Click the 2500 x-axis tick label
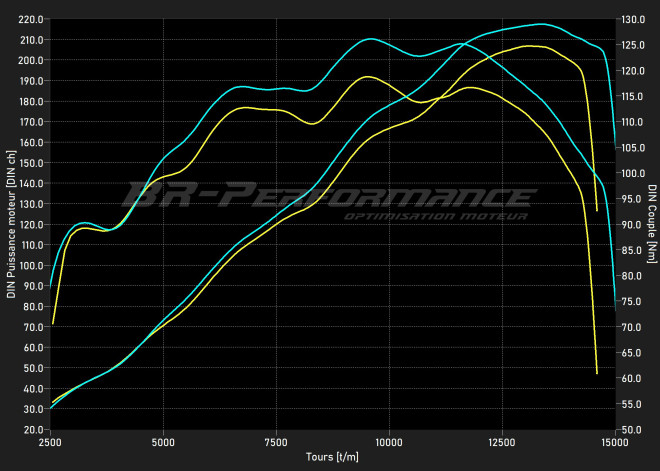Screen dimensions: 660x471 point(50,441)
